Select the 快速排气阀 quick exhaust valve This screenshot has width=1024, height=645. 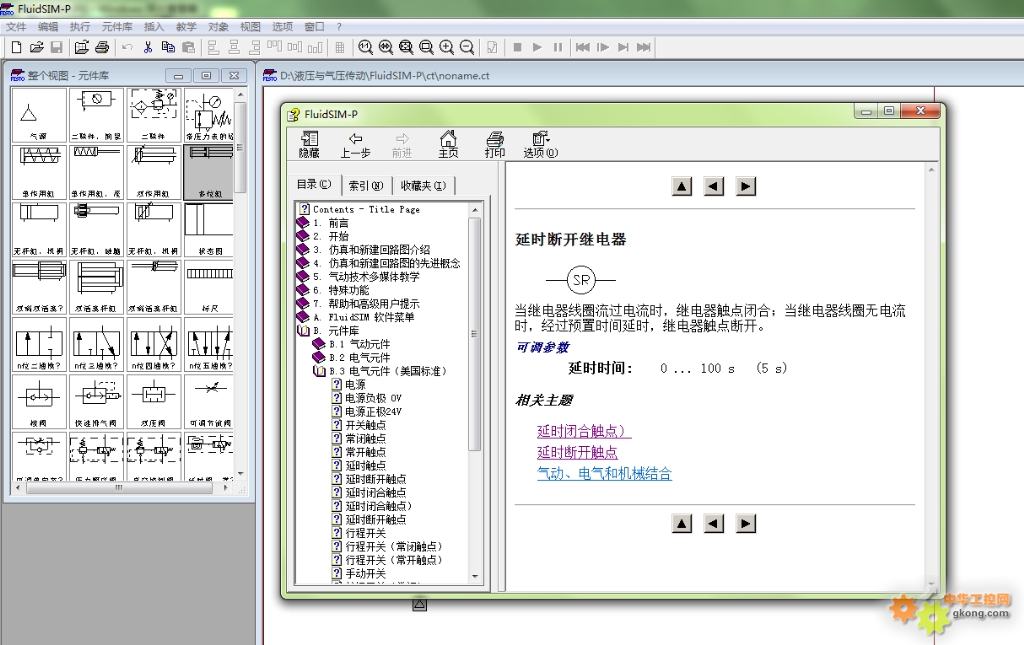point(97,402)
